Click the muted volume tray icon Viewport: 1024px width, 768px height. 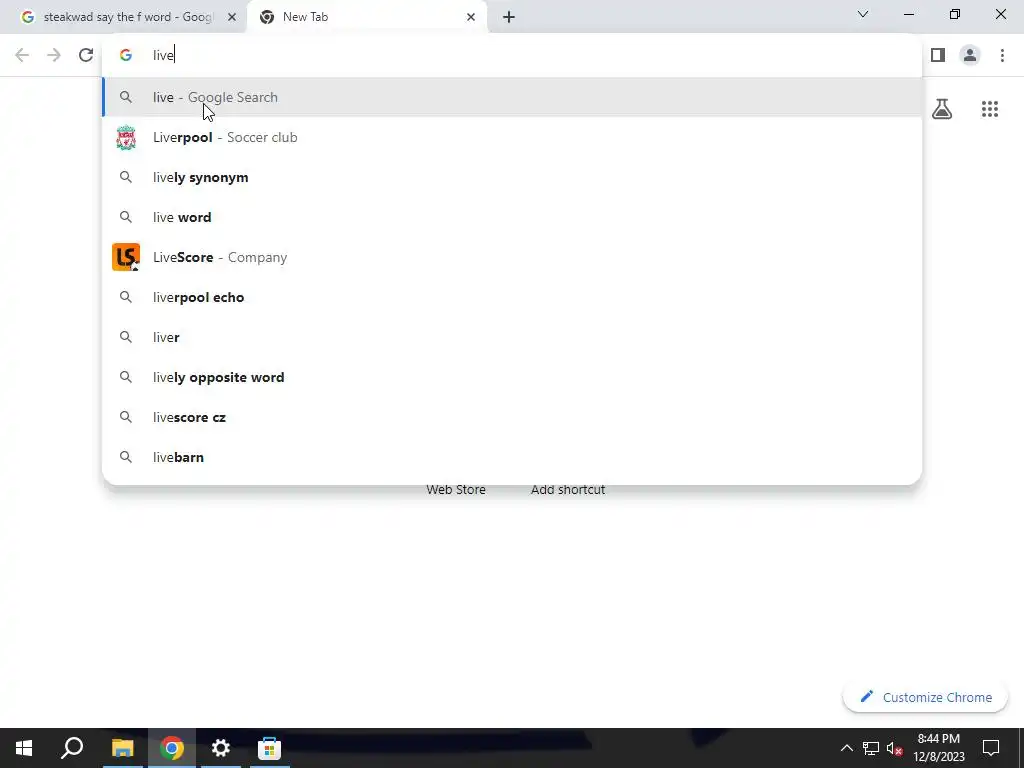tap(895, 748)
